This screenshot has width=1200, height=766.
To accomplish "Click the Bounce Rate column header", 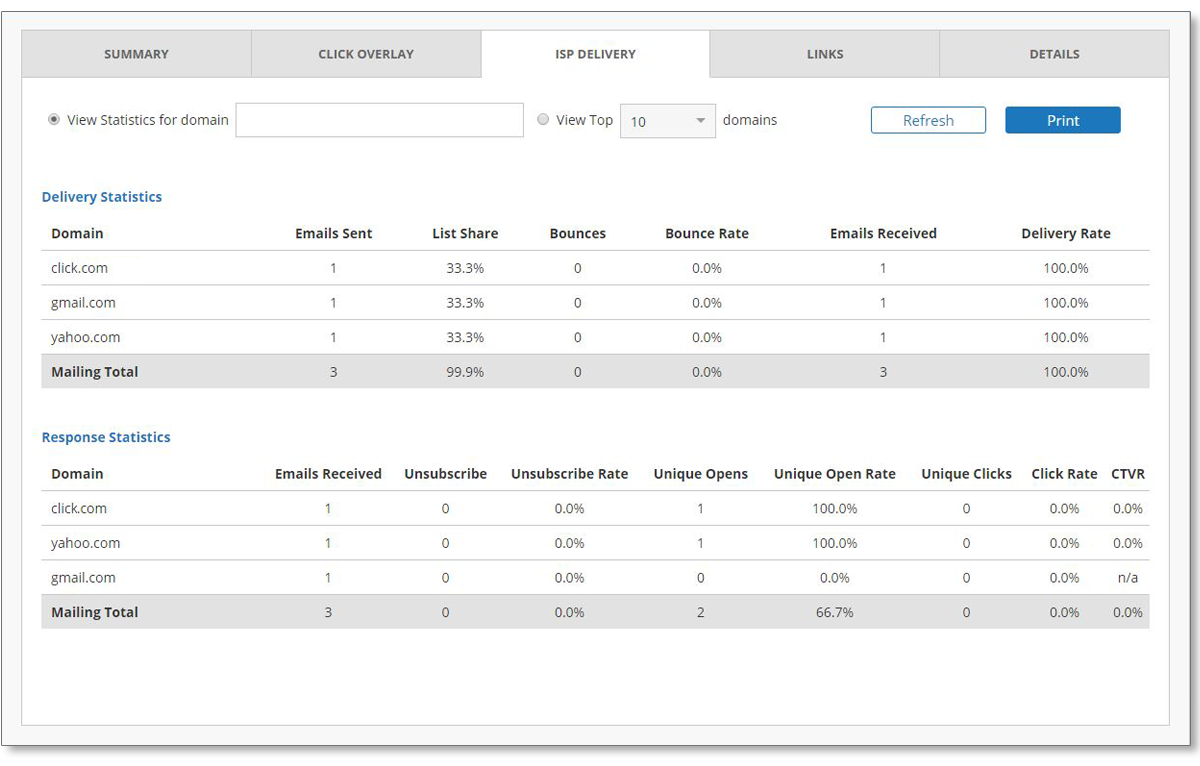I will pos(707,233).
